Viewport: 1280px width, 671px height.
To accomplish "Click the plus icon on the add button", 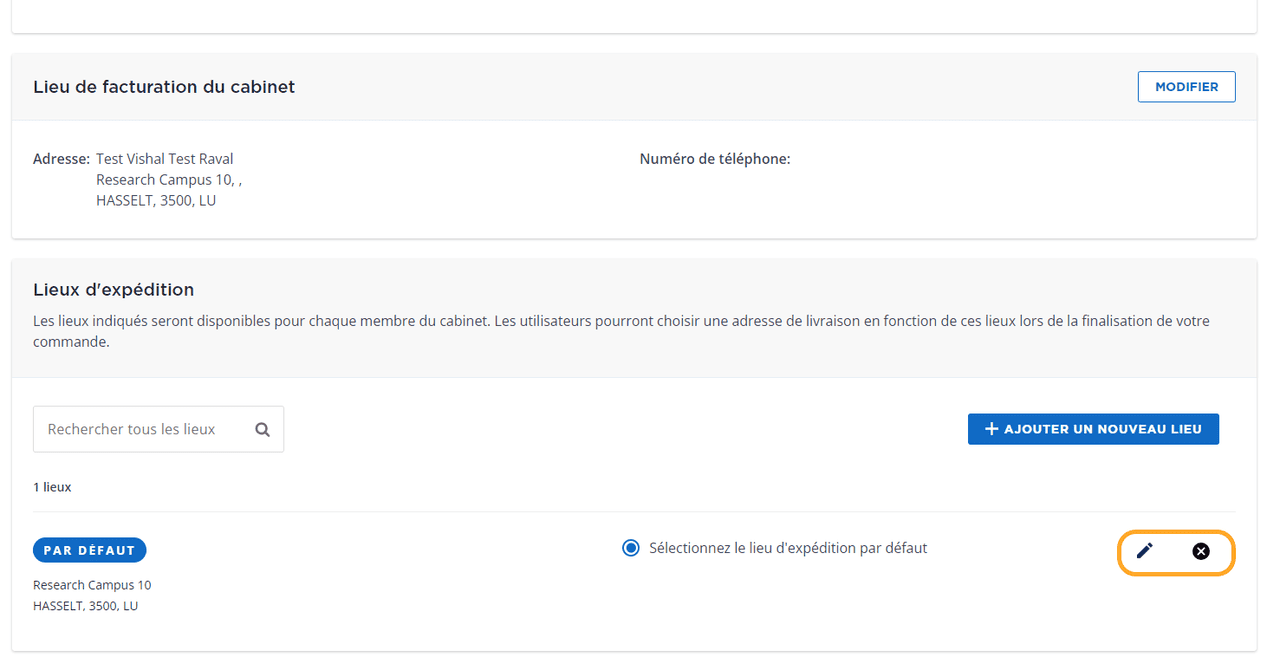I will (x=991, y=429).
